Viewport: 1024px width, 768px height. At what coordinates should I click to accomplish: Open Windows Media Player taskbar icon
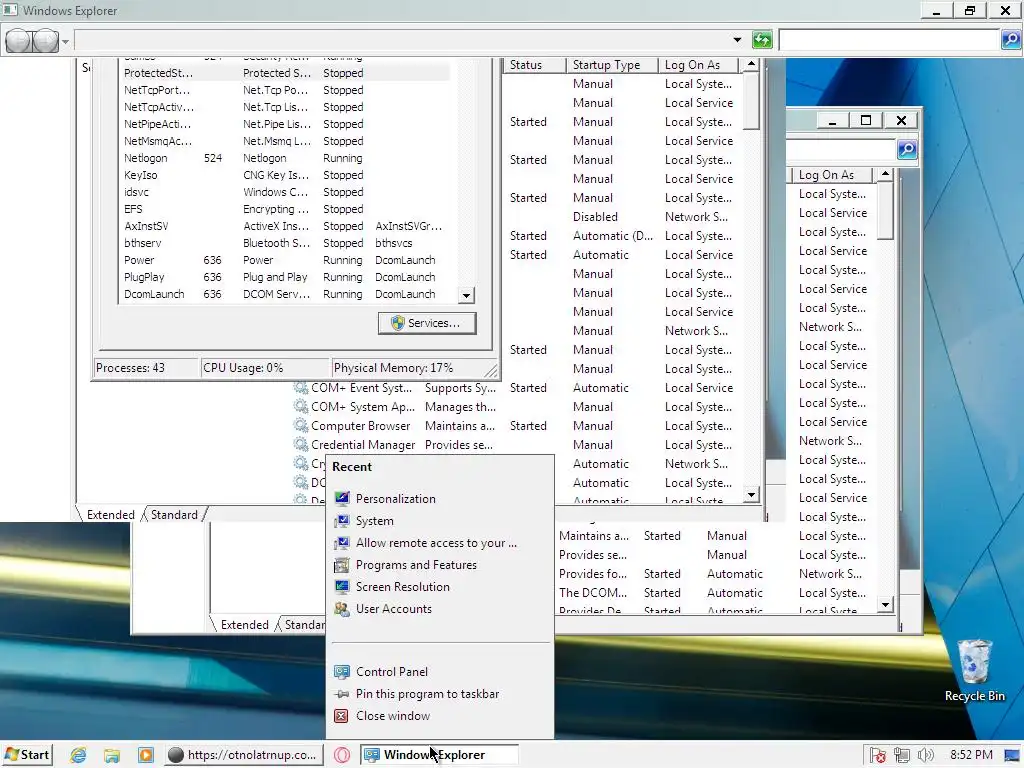pos(145,755)
